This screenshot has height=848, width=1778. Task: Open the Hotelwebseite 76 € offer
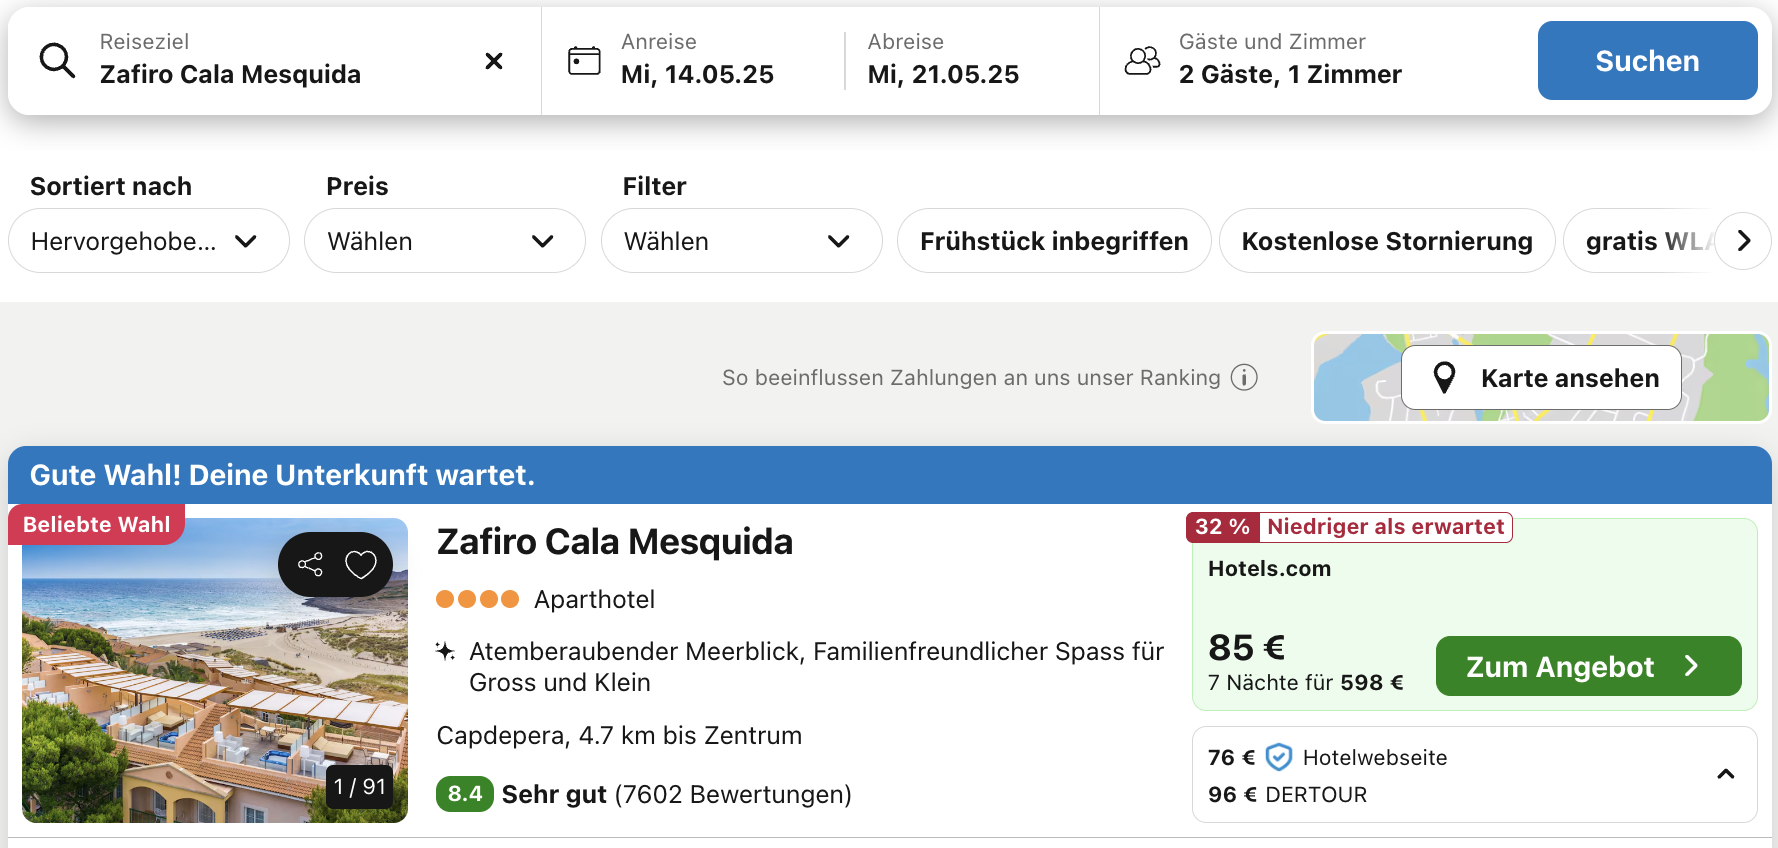(1328, 757)
